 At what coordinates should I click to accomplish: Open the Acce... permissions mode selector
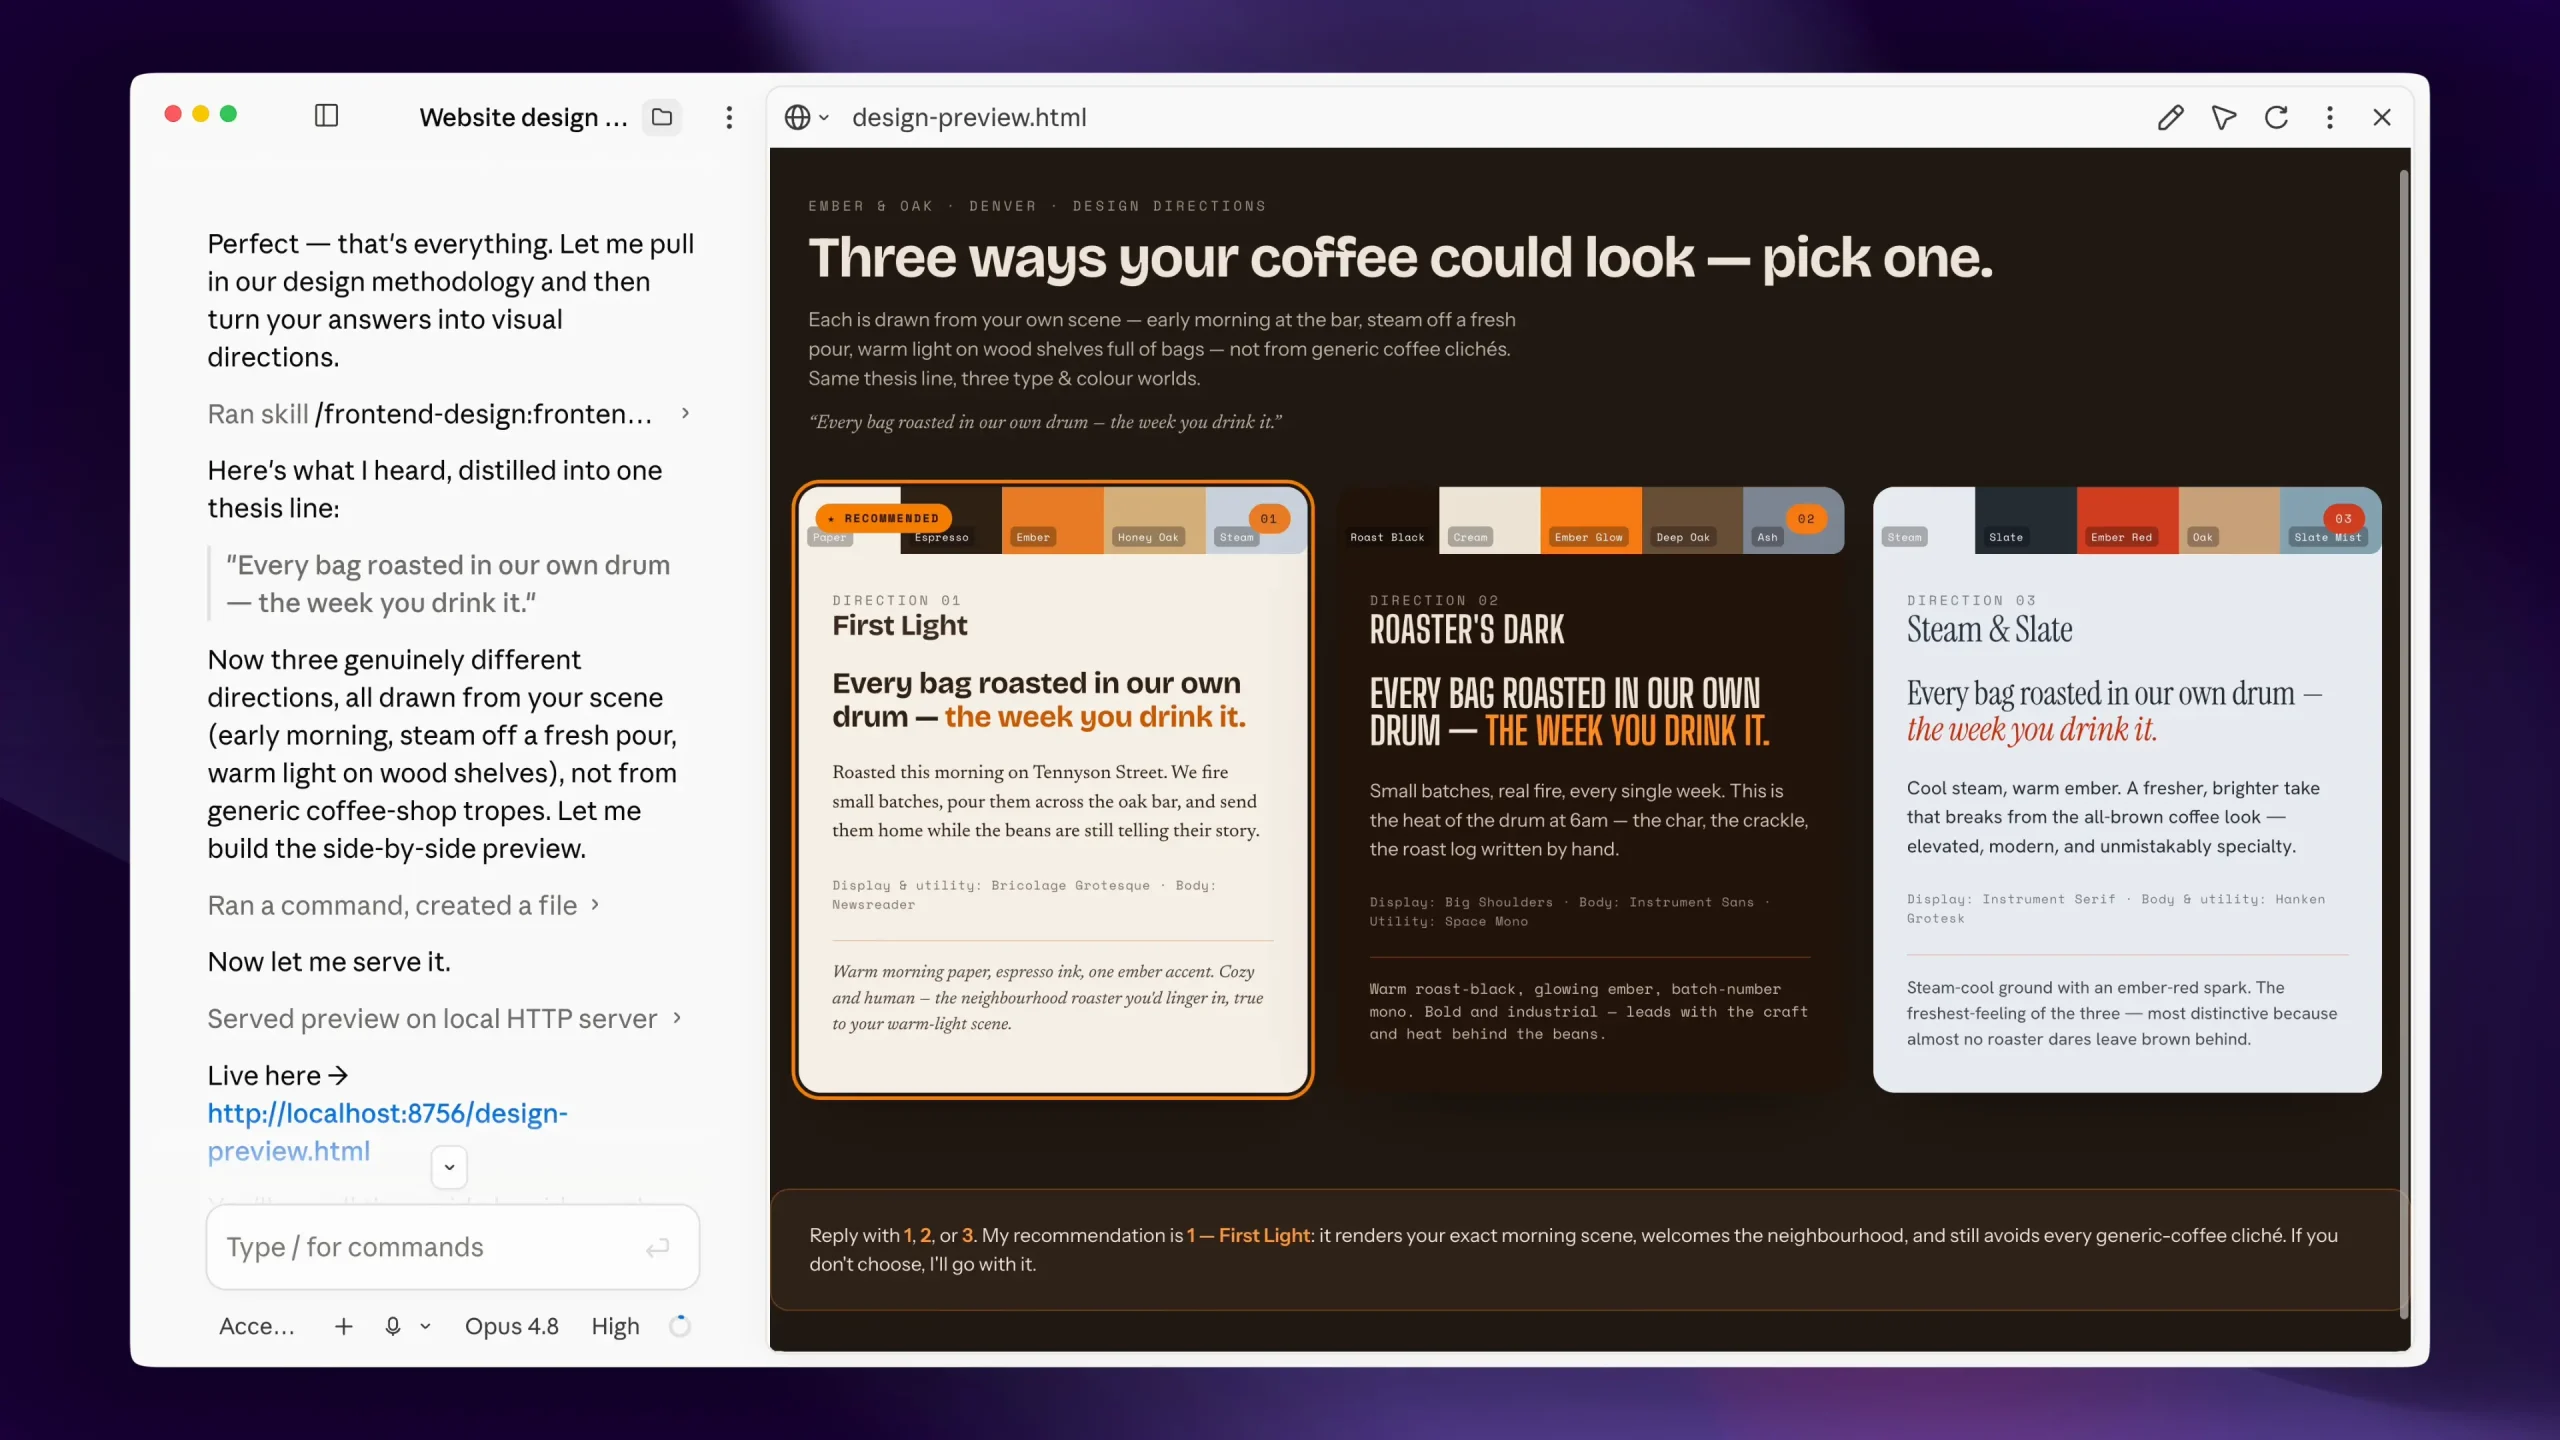[x=257, y=1326]
